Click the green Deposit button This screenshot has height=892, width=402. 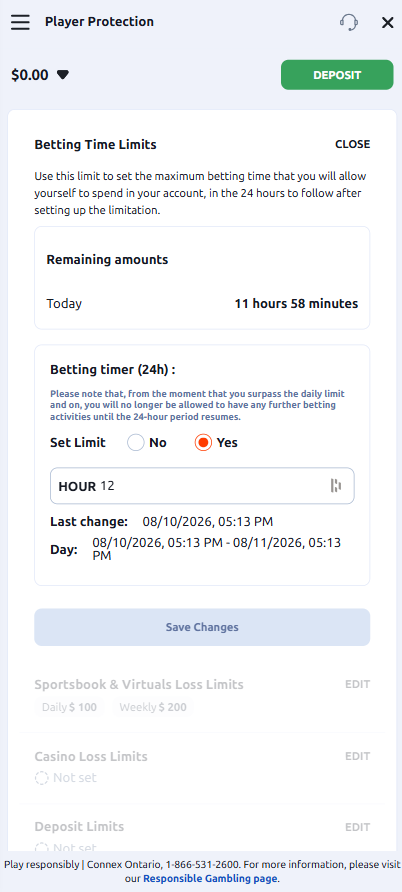(337, 75)
